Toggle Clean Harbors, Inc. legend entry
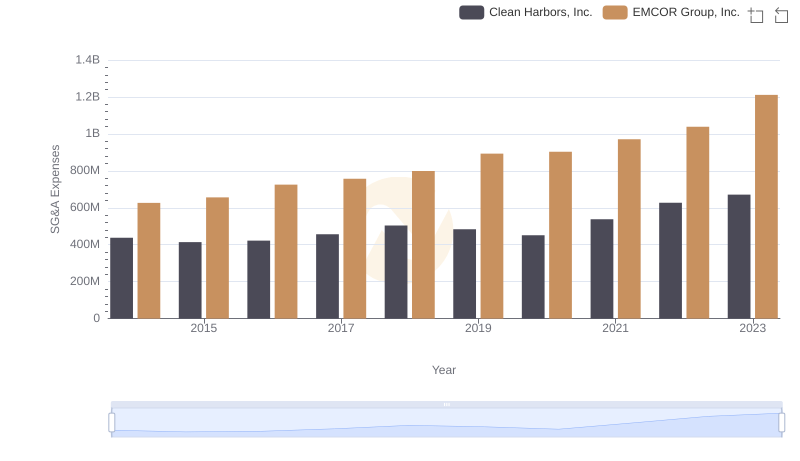 click(526, 12)
